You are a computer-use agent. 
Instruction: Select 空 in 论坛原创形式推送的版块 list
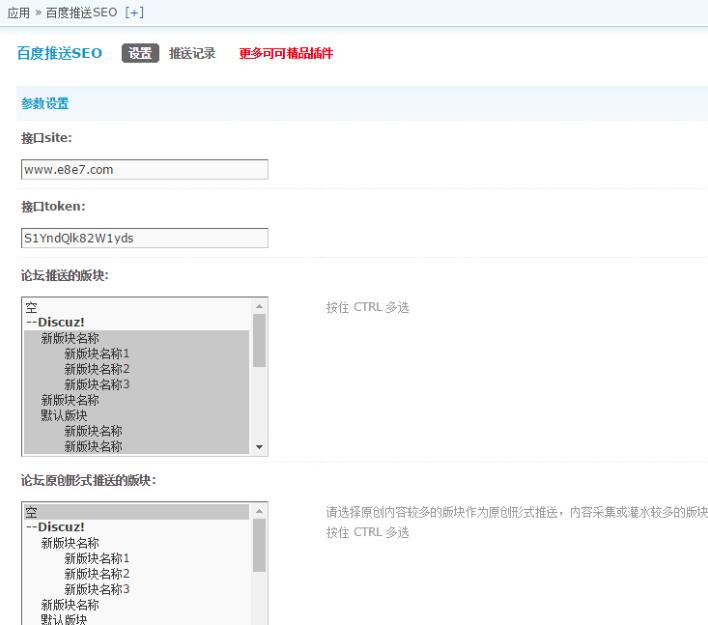click(136, 512)
